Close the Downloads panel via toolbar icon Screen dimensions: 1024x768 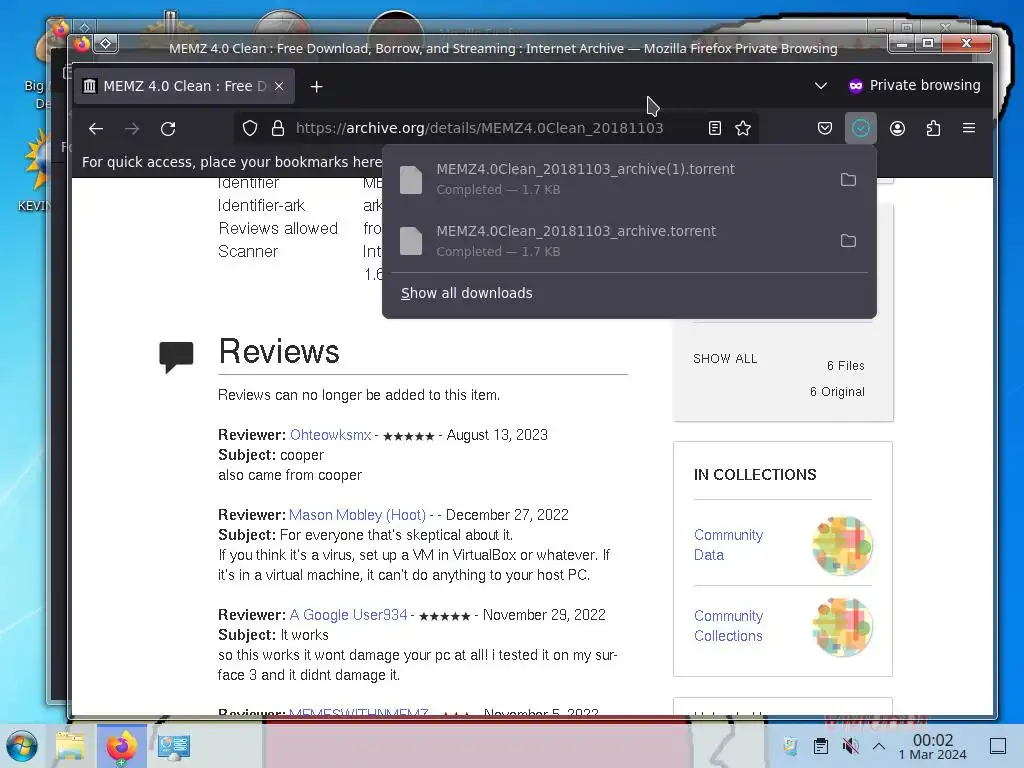(861, 128)
